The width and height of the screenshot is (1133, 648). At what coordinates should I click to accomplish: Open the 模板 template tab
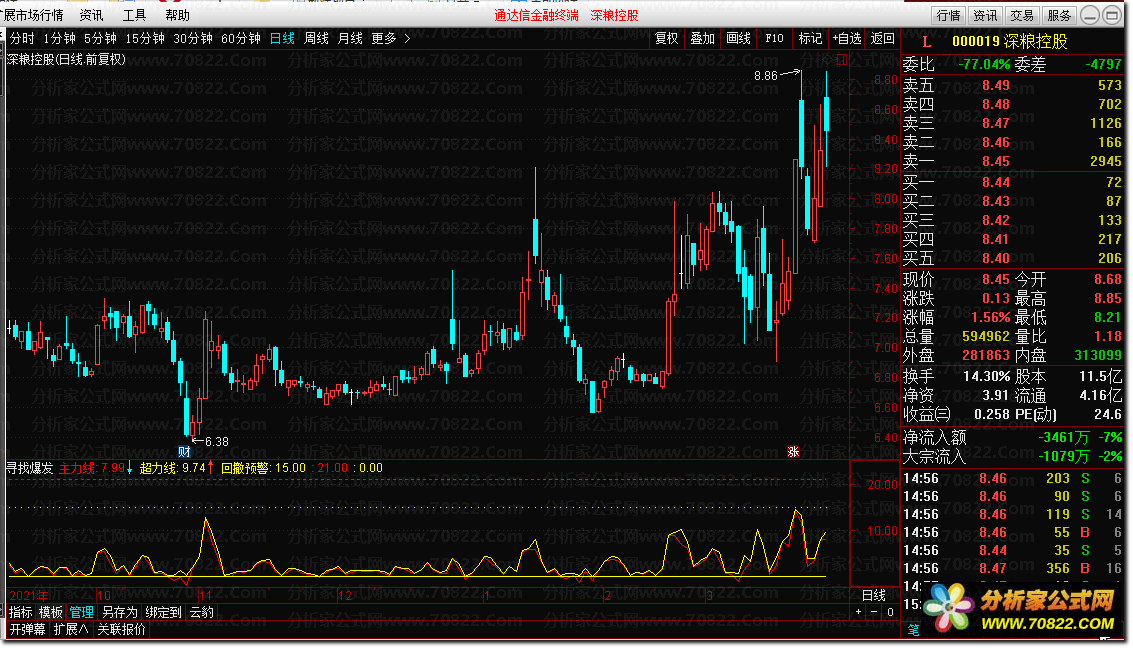click(x=51, y=613)
